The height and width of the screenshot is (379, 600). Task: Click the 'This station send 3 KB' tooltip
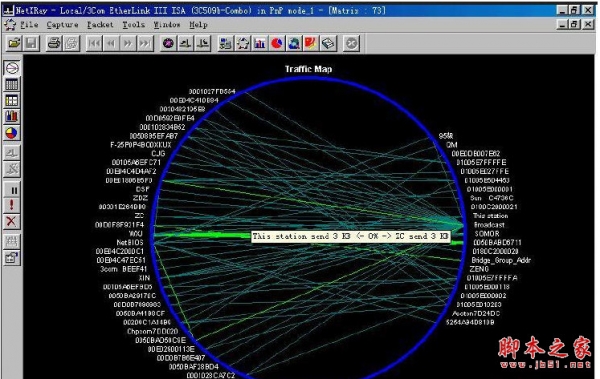[350, 236]
